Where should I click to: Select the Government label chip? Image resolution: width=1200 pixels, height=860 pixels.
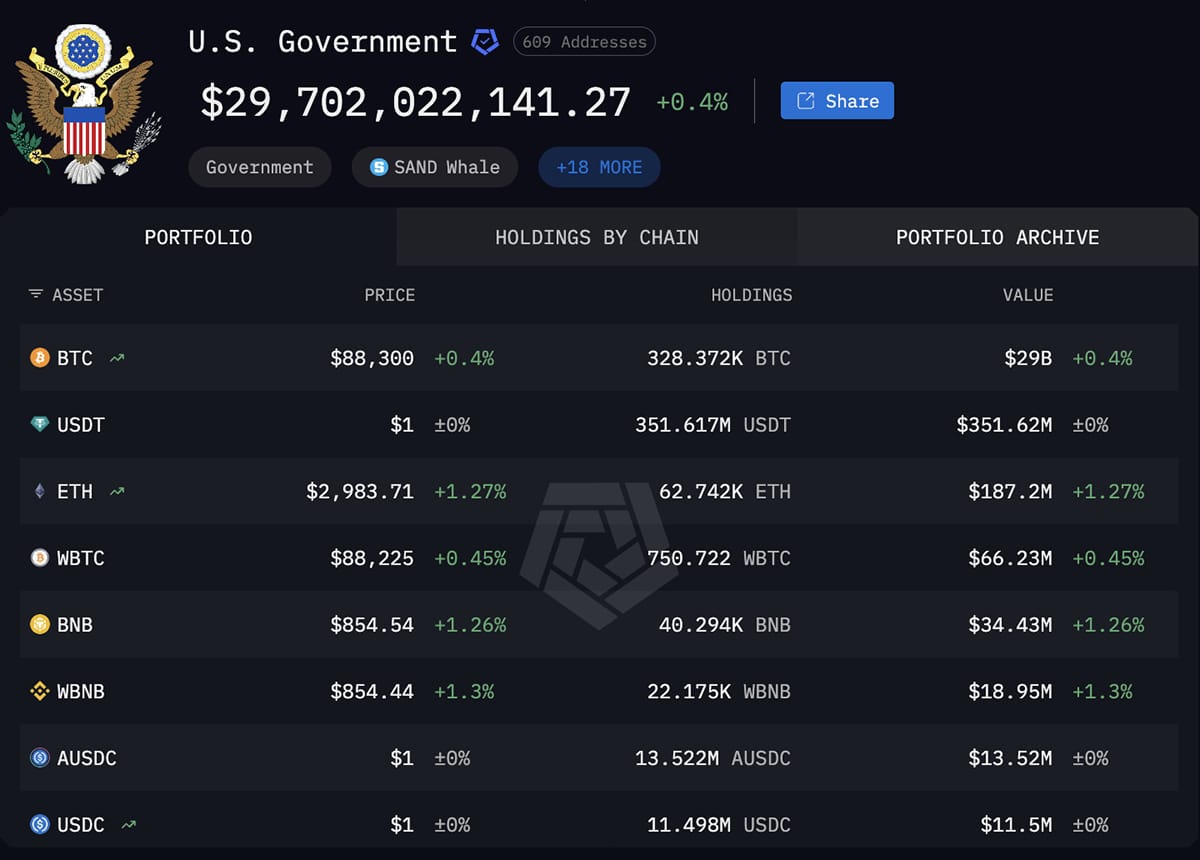point(259,167)
